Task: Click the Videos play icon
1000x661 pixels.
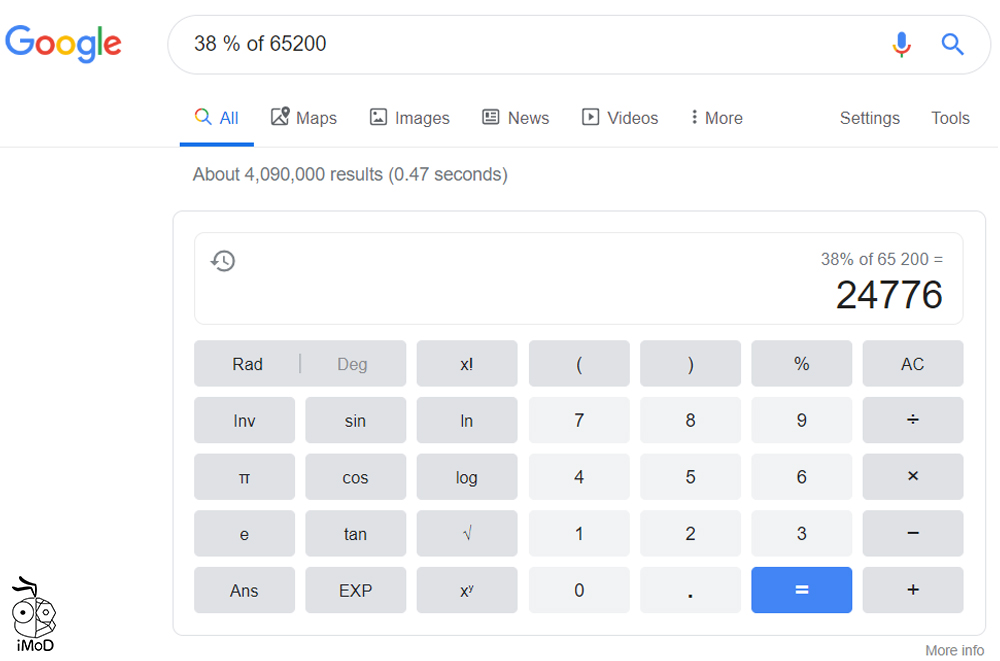Action: [x=590, y=117]
